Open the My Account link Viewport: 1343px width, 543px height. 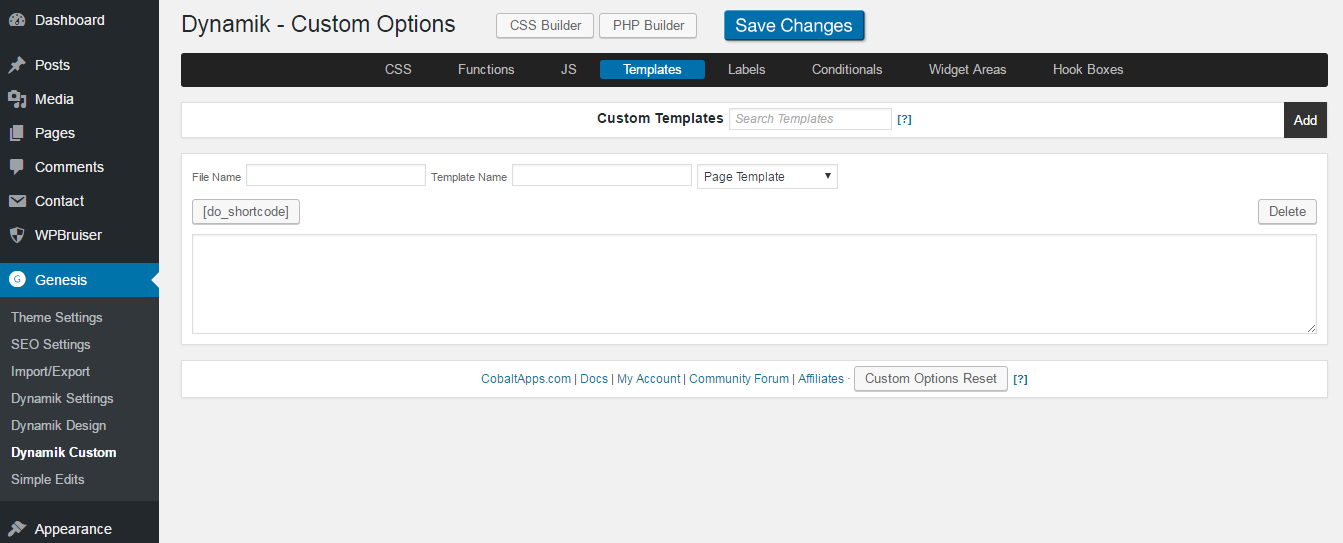tap(648, 379)
